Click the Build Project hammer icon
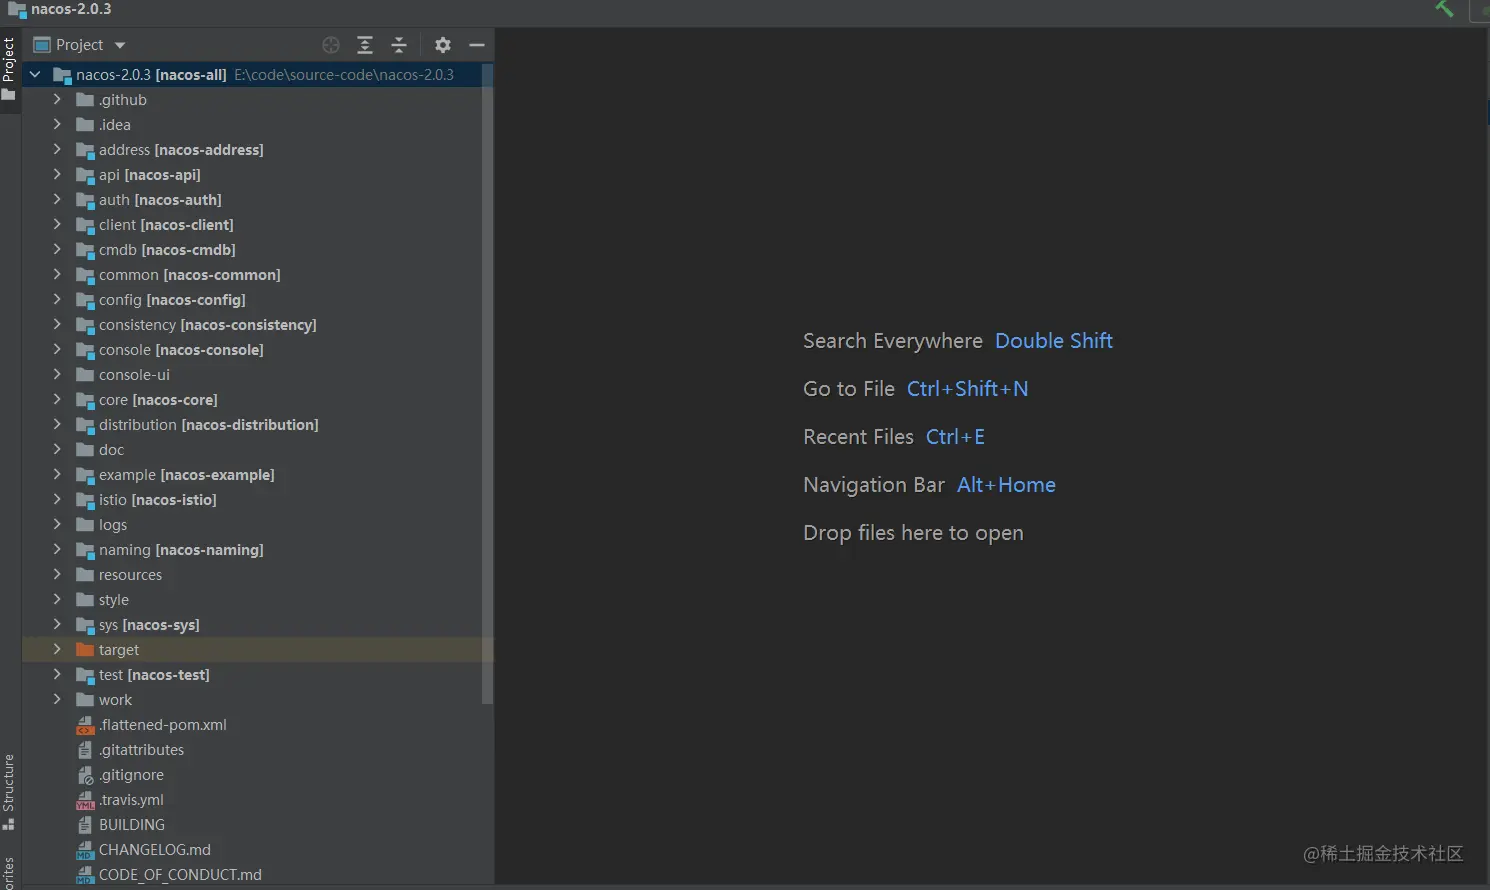 coord(1444,9)
